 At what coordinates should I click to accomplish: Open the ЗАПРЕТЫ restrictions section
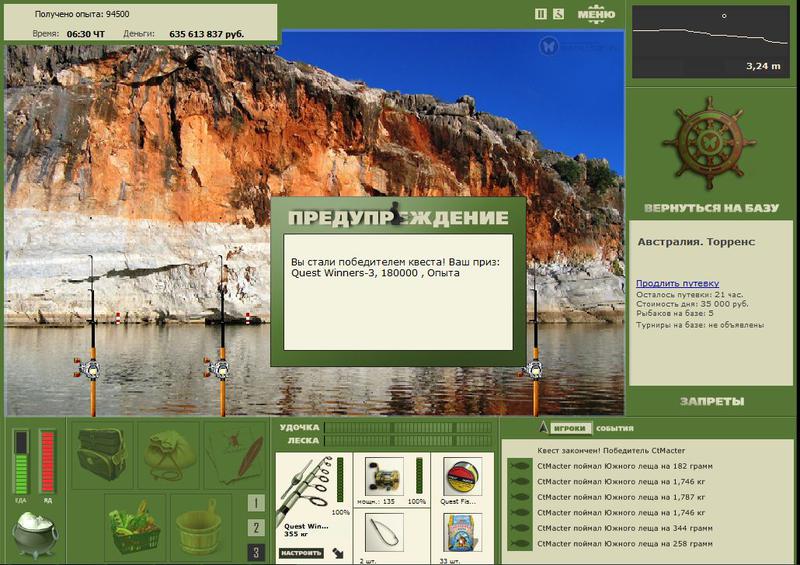[712, 402]
